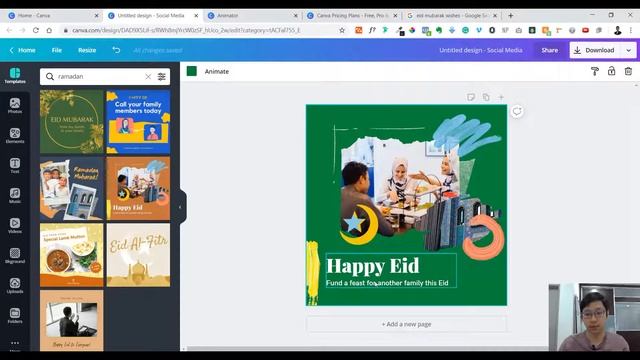
Task: Go back to Home
Action: (x=22, y=50)
